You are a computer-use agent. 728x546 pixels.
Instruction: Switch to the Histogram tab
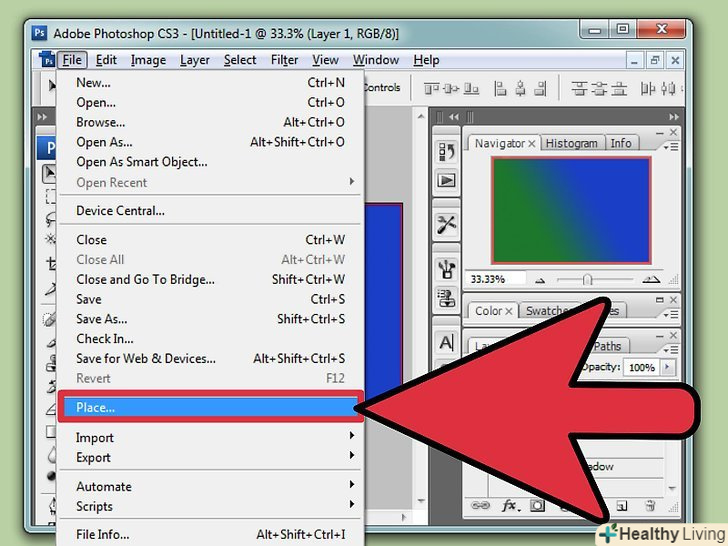(x=572, y=143)
